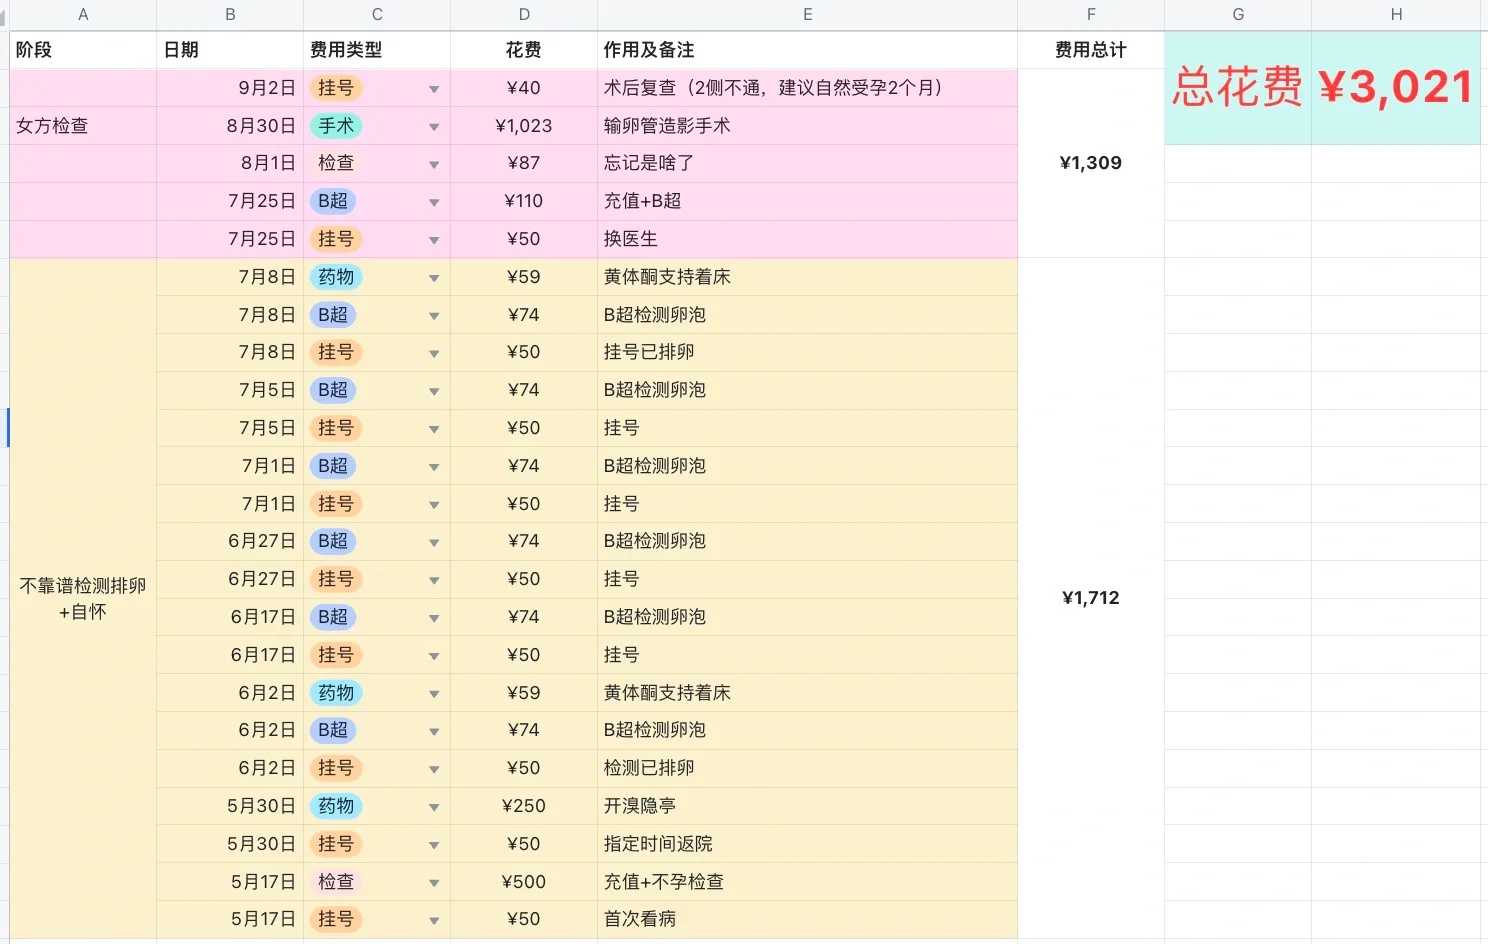Select column D header

pyautogui.click(x=523, y=14)
